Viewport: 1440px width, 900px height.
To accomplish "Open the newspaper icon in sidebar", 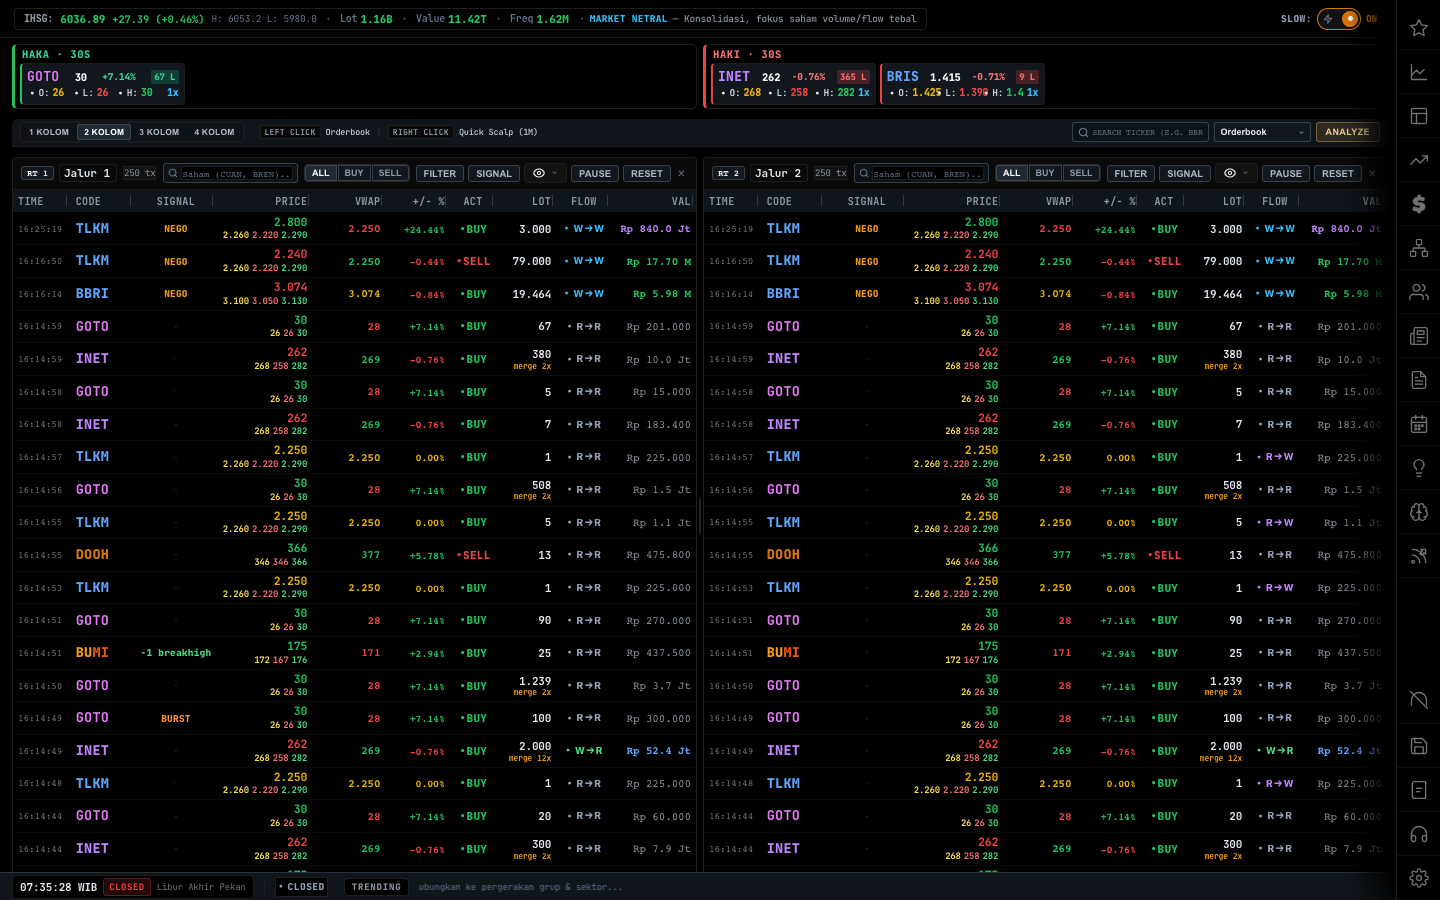I will (1418, 336).
